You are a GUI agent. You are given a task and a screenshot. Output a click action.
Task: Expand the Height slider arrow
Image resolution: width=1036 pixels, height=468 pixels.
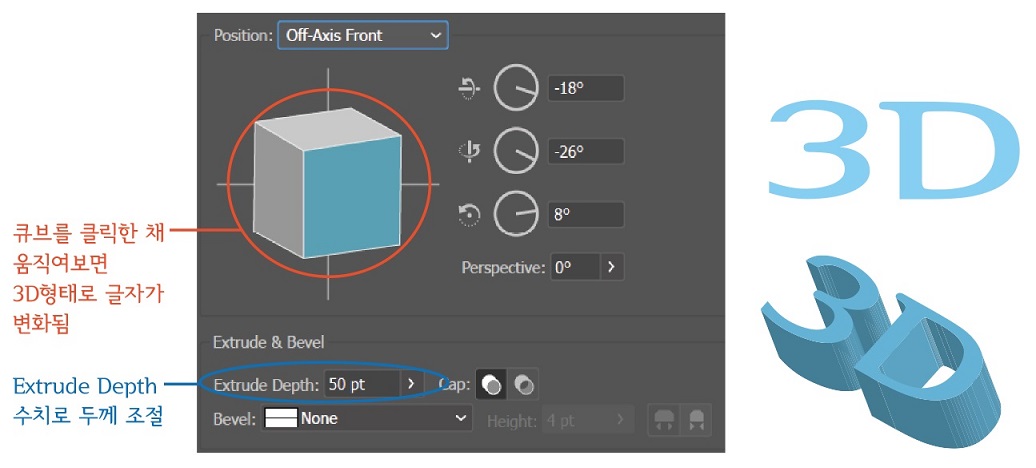620,420
